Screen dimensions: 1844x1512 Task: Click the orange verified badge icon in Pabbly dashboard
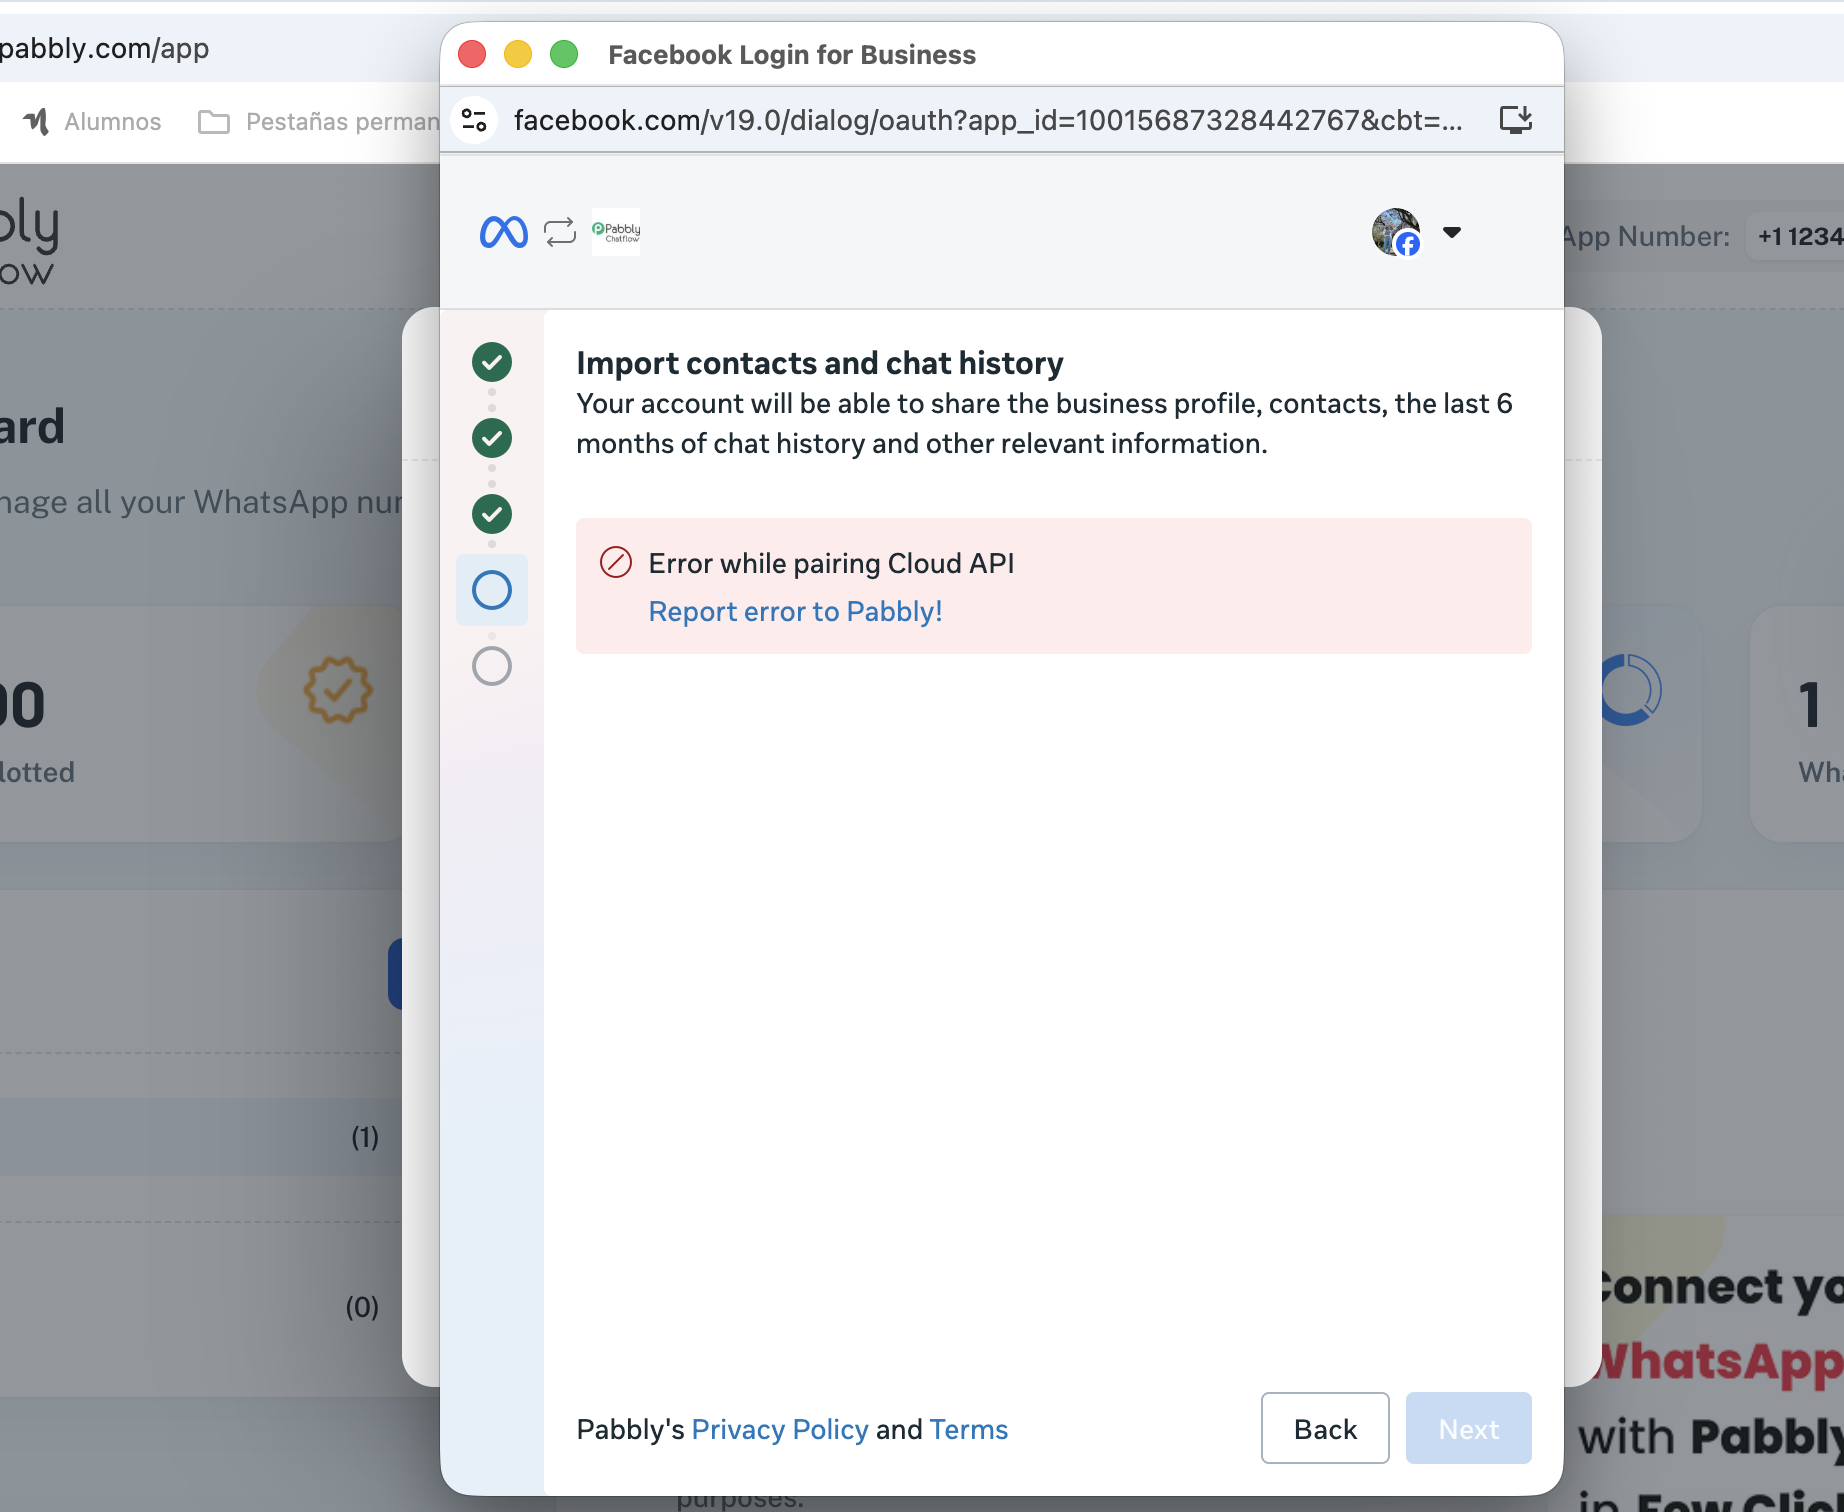point(338,690)
